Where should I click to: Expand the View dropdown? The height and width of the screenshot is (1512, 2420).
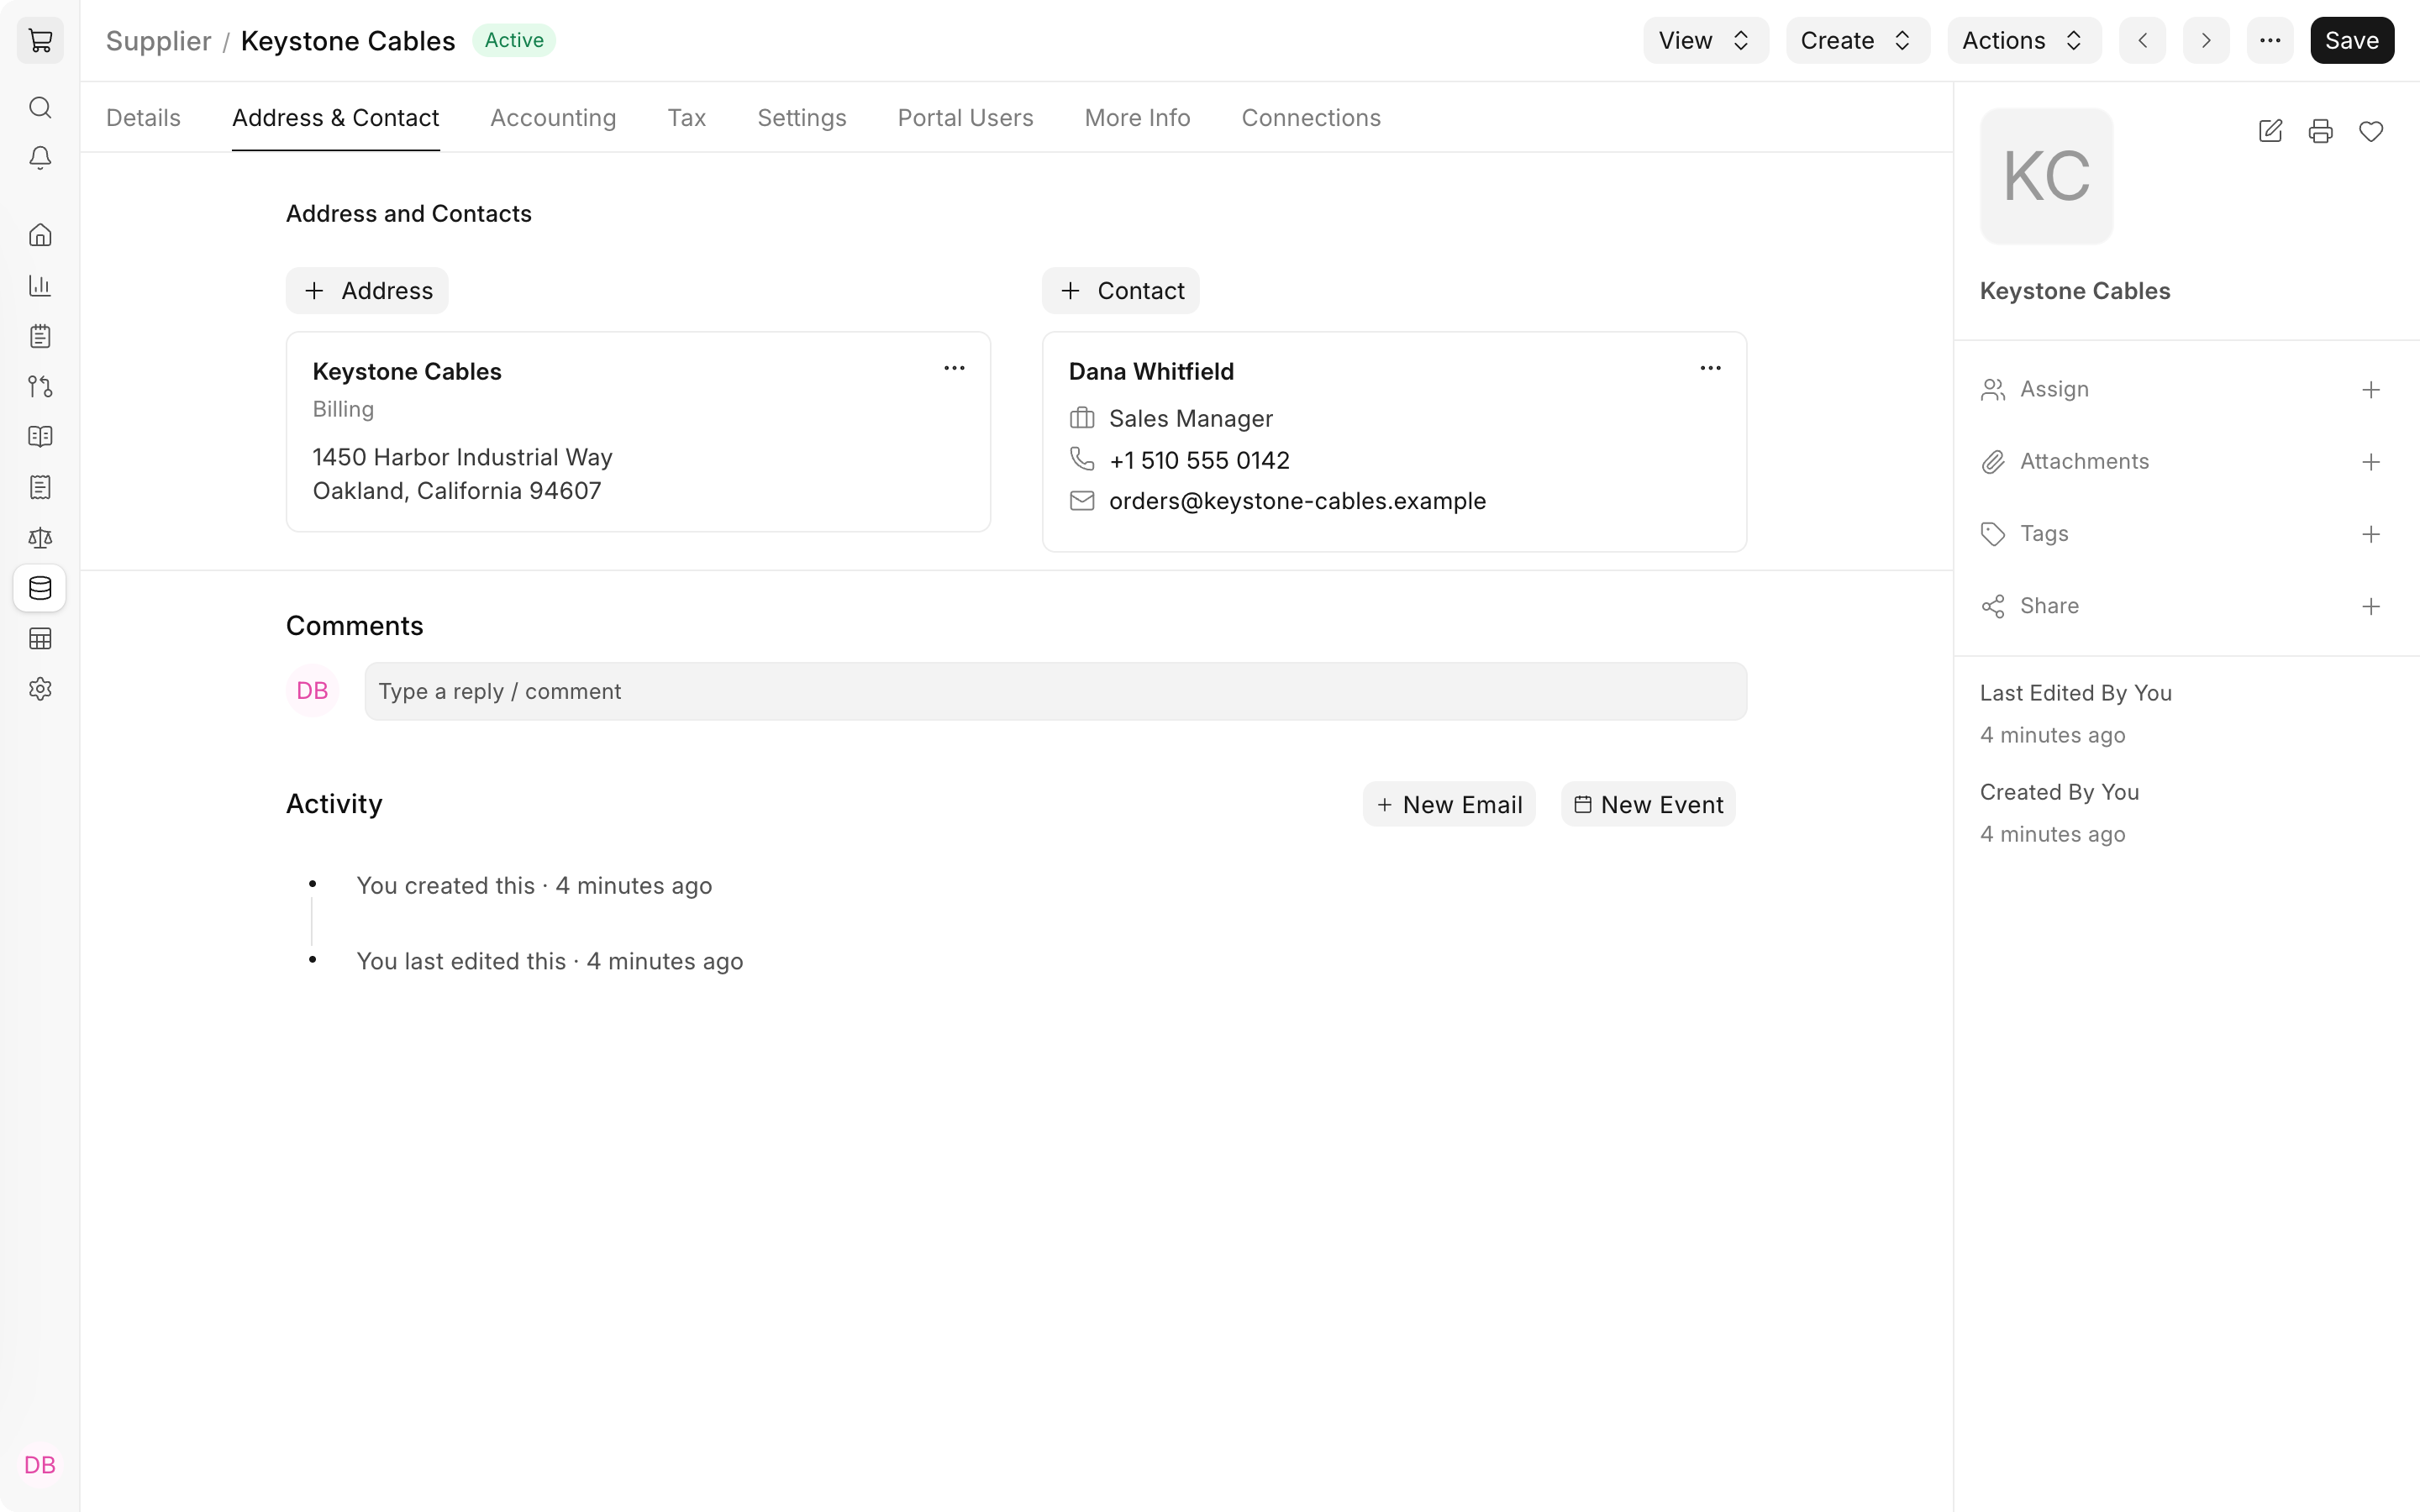(x=1706, y=41)
